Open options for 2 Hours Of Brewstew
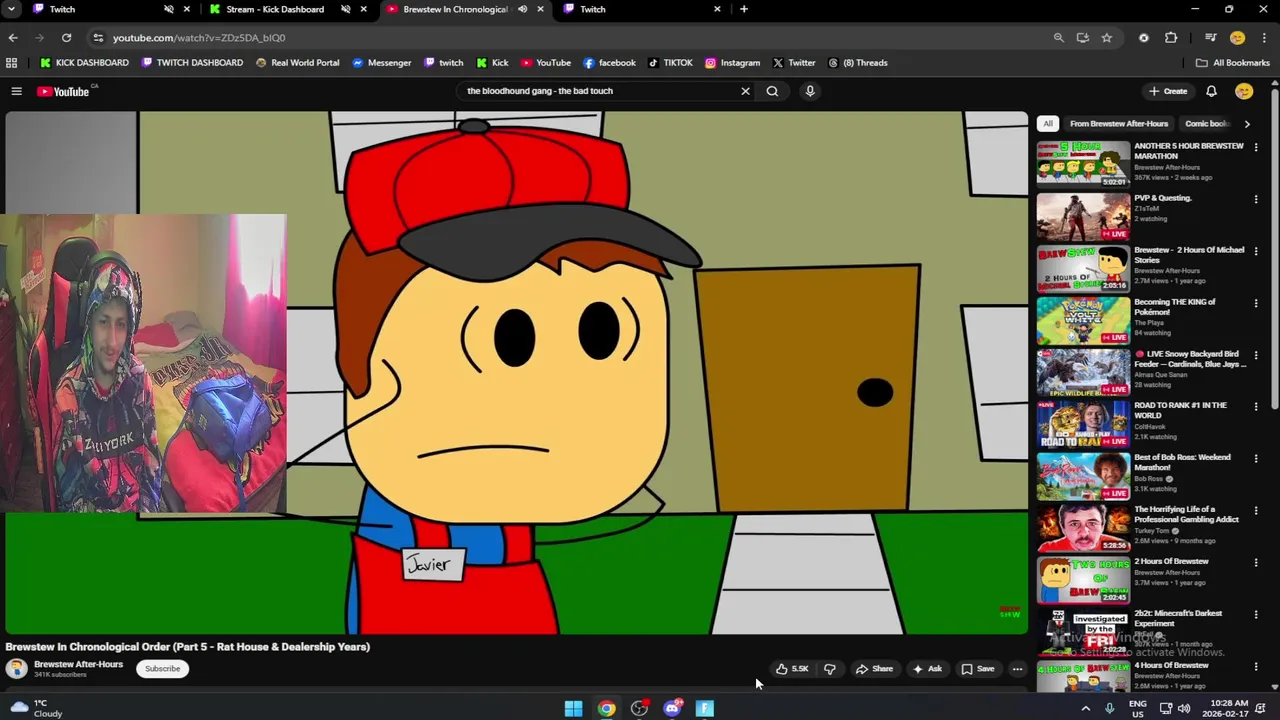 (1256, 562)
